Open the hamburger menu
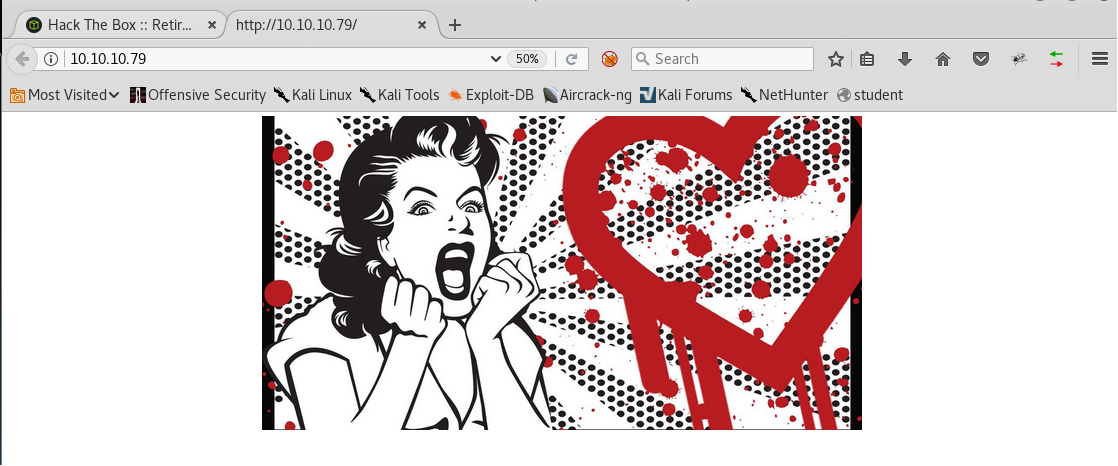The width and height of the screenshot is (1118, 466). coord(1099,59)
